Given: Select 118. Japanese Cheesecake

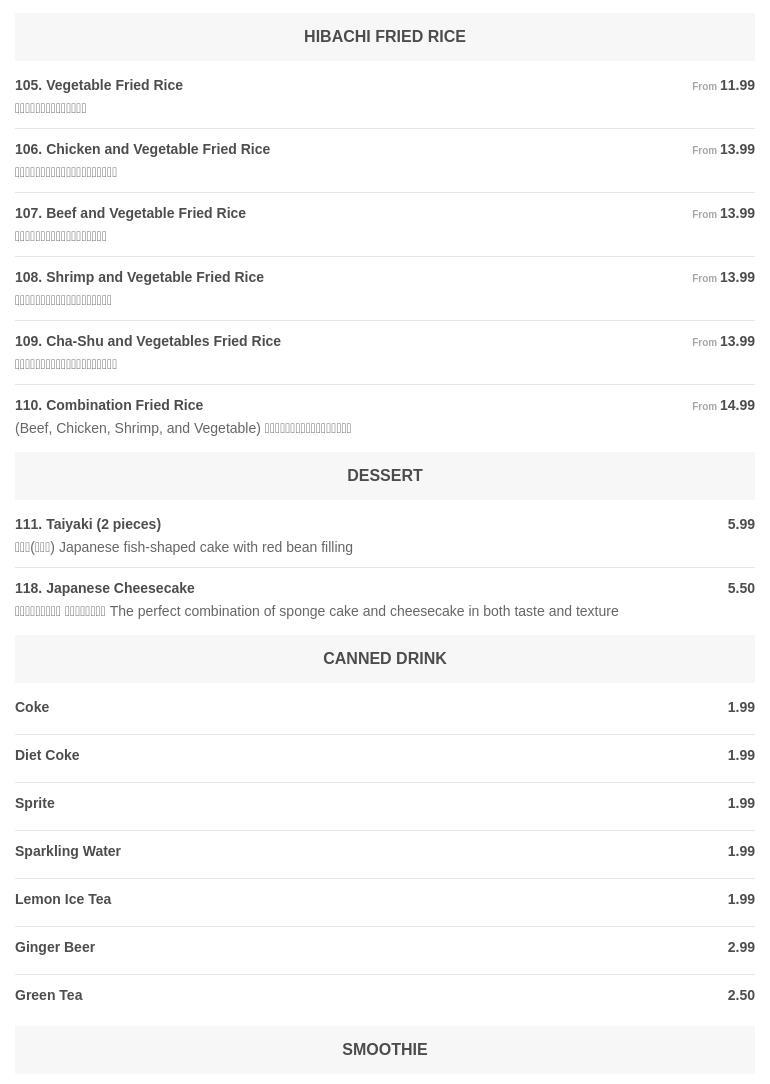Looking at the screenshot, I should tap(384, 599).
